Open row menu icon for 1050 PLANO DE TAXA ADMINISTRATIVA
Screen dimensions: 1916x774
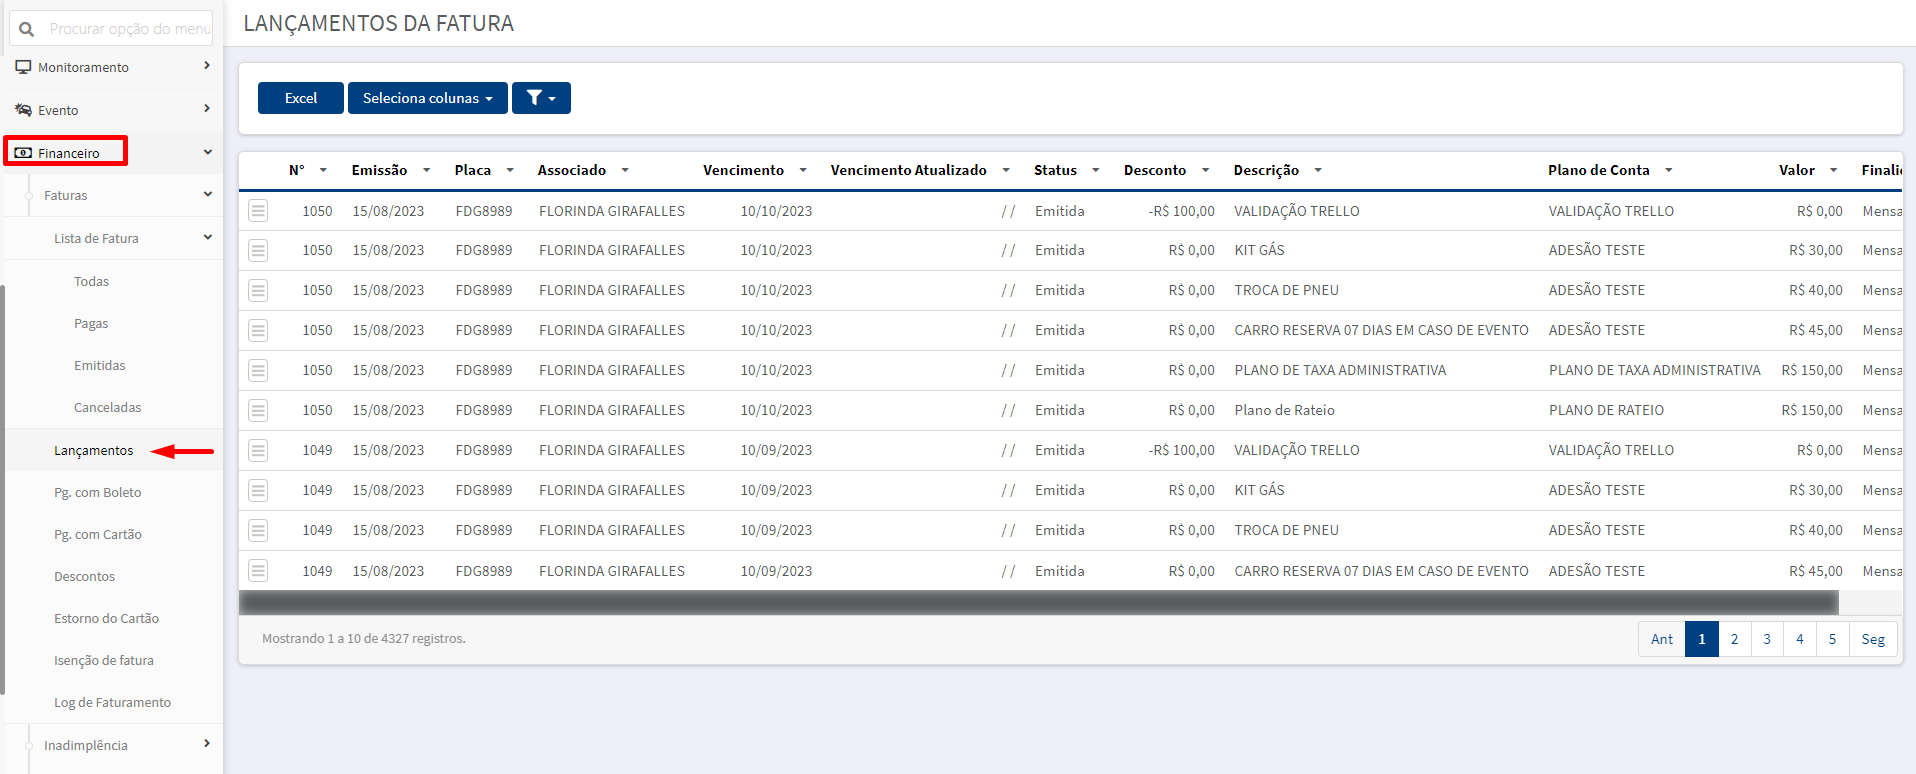pyautogui.click(x=258, y=370)
